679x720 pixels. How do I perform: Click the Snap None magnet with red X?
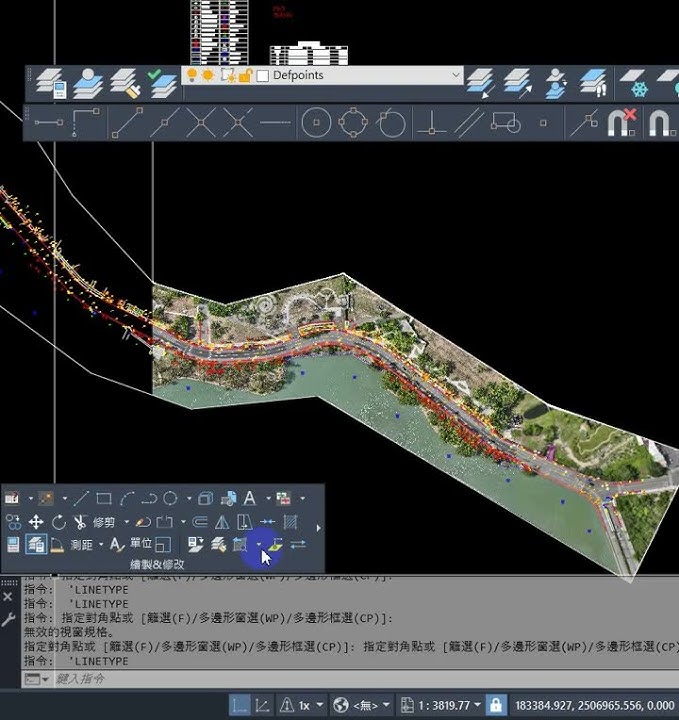tap(622, 123)
